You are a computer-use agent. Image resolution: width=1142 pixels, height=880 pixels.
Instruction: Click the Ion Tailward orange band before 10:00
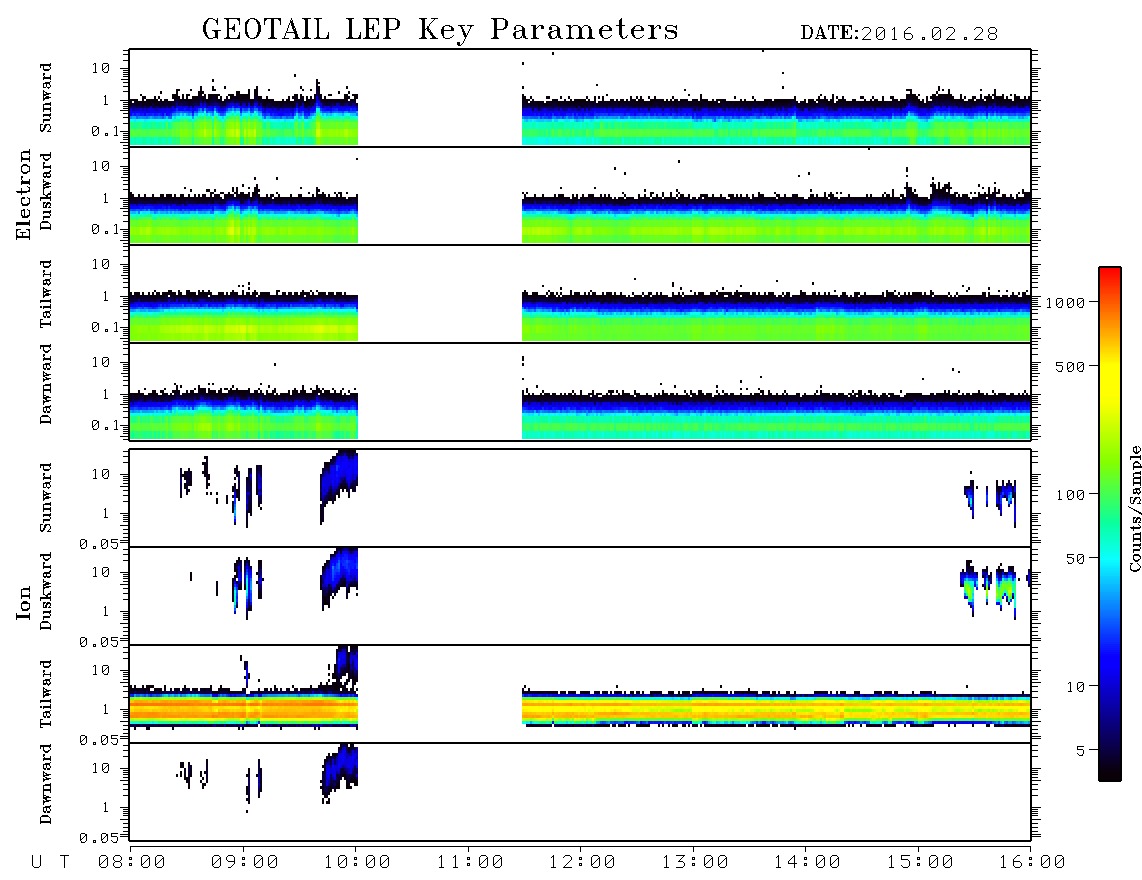click(243, 708)
